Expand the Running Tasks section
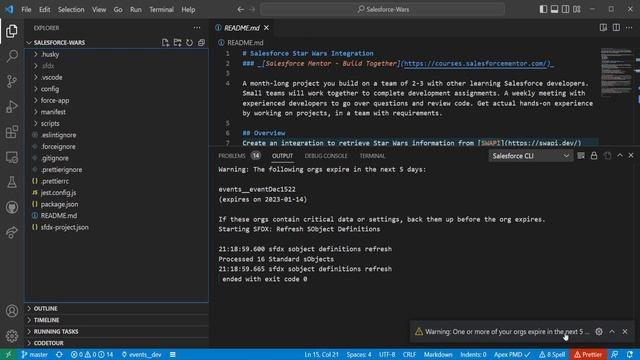This screenshot has width=640, height=360. (117, 331)
